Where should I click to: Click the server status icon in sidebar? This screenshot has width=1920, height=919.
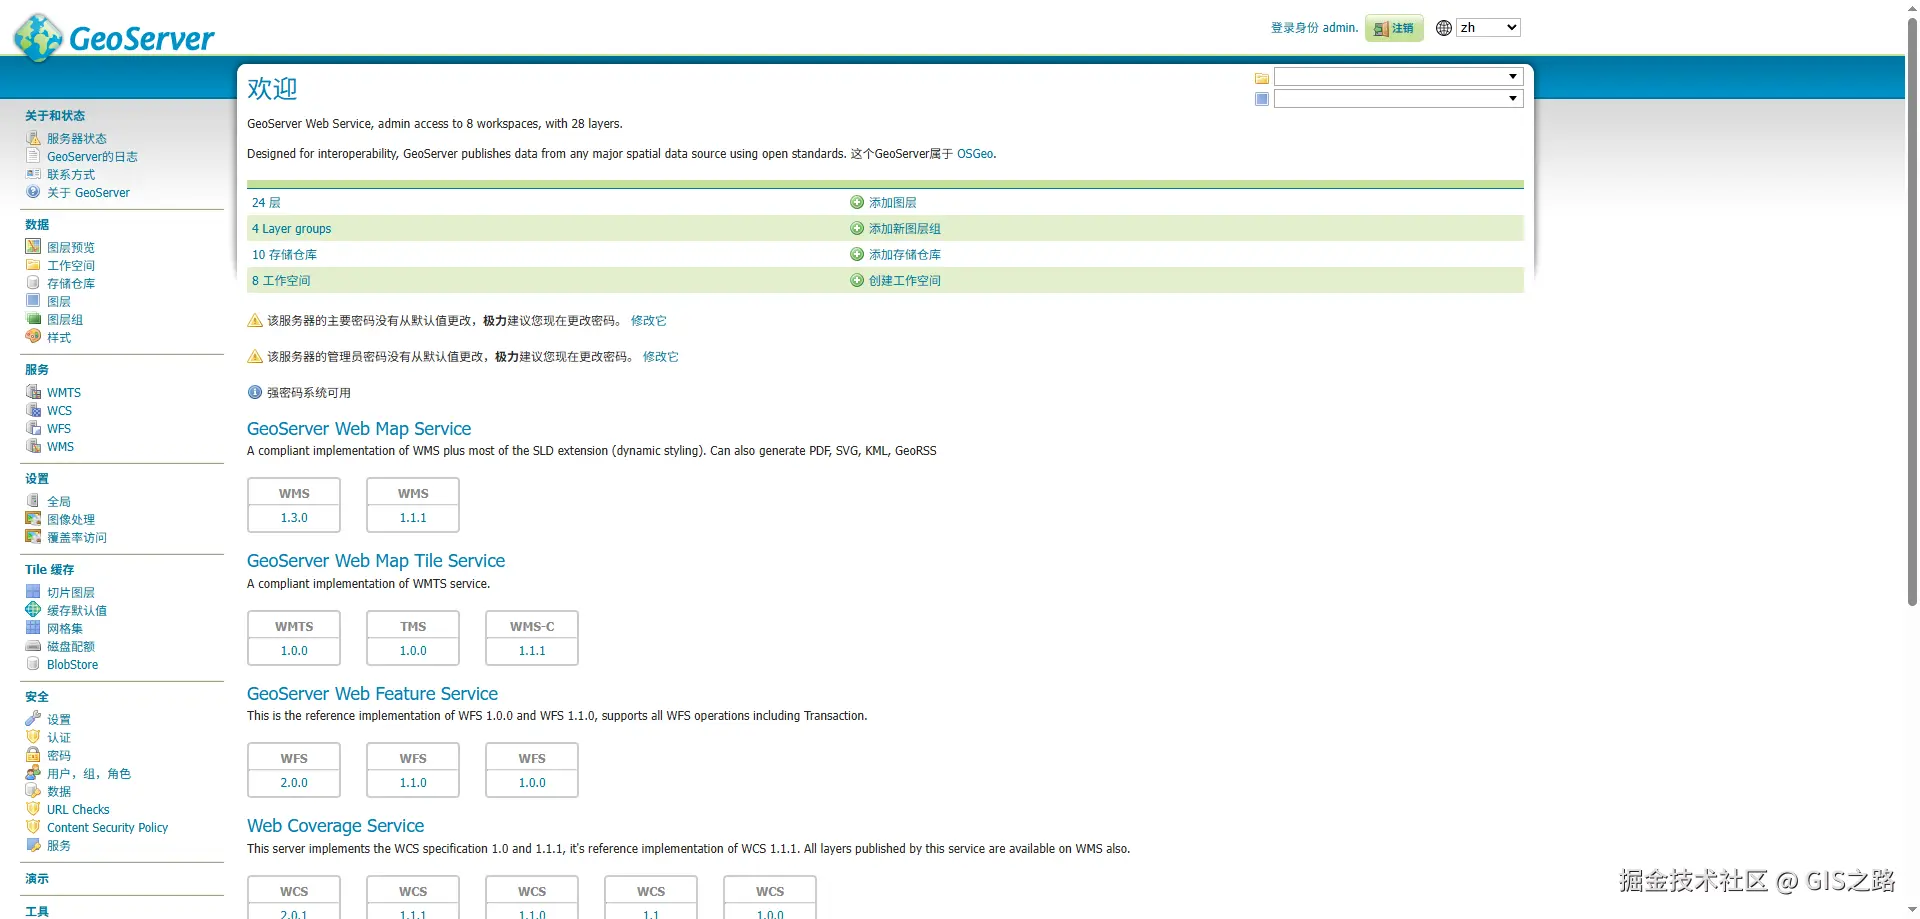pyautogui.click(x=33, y=138)
